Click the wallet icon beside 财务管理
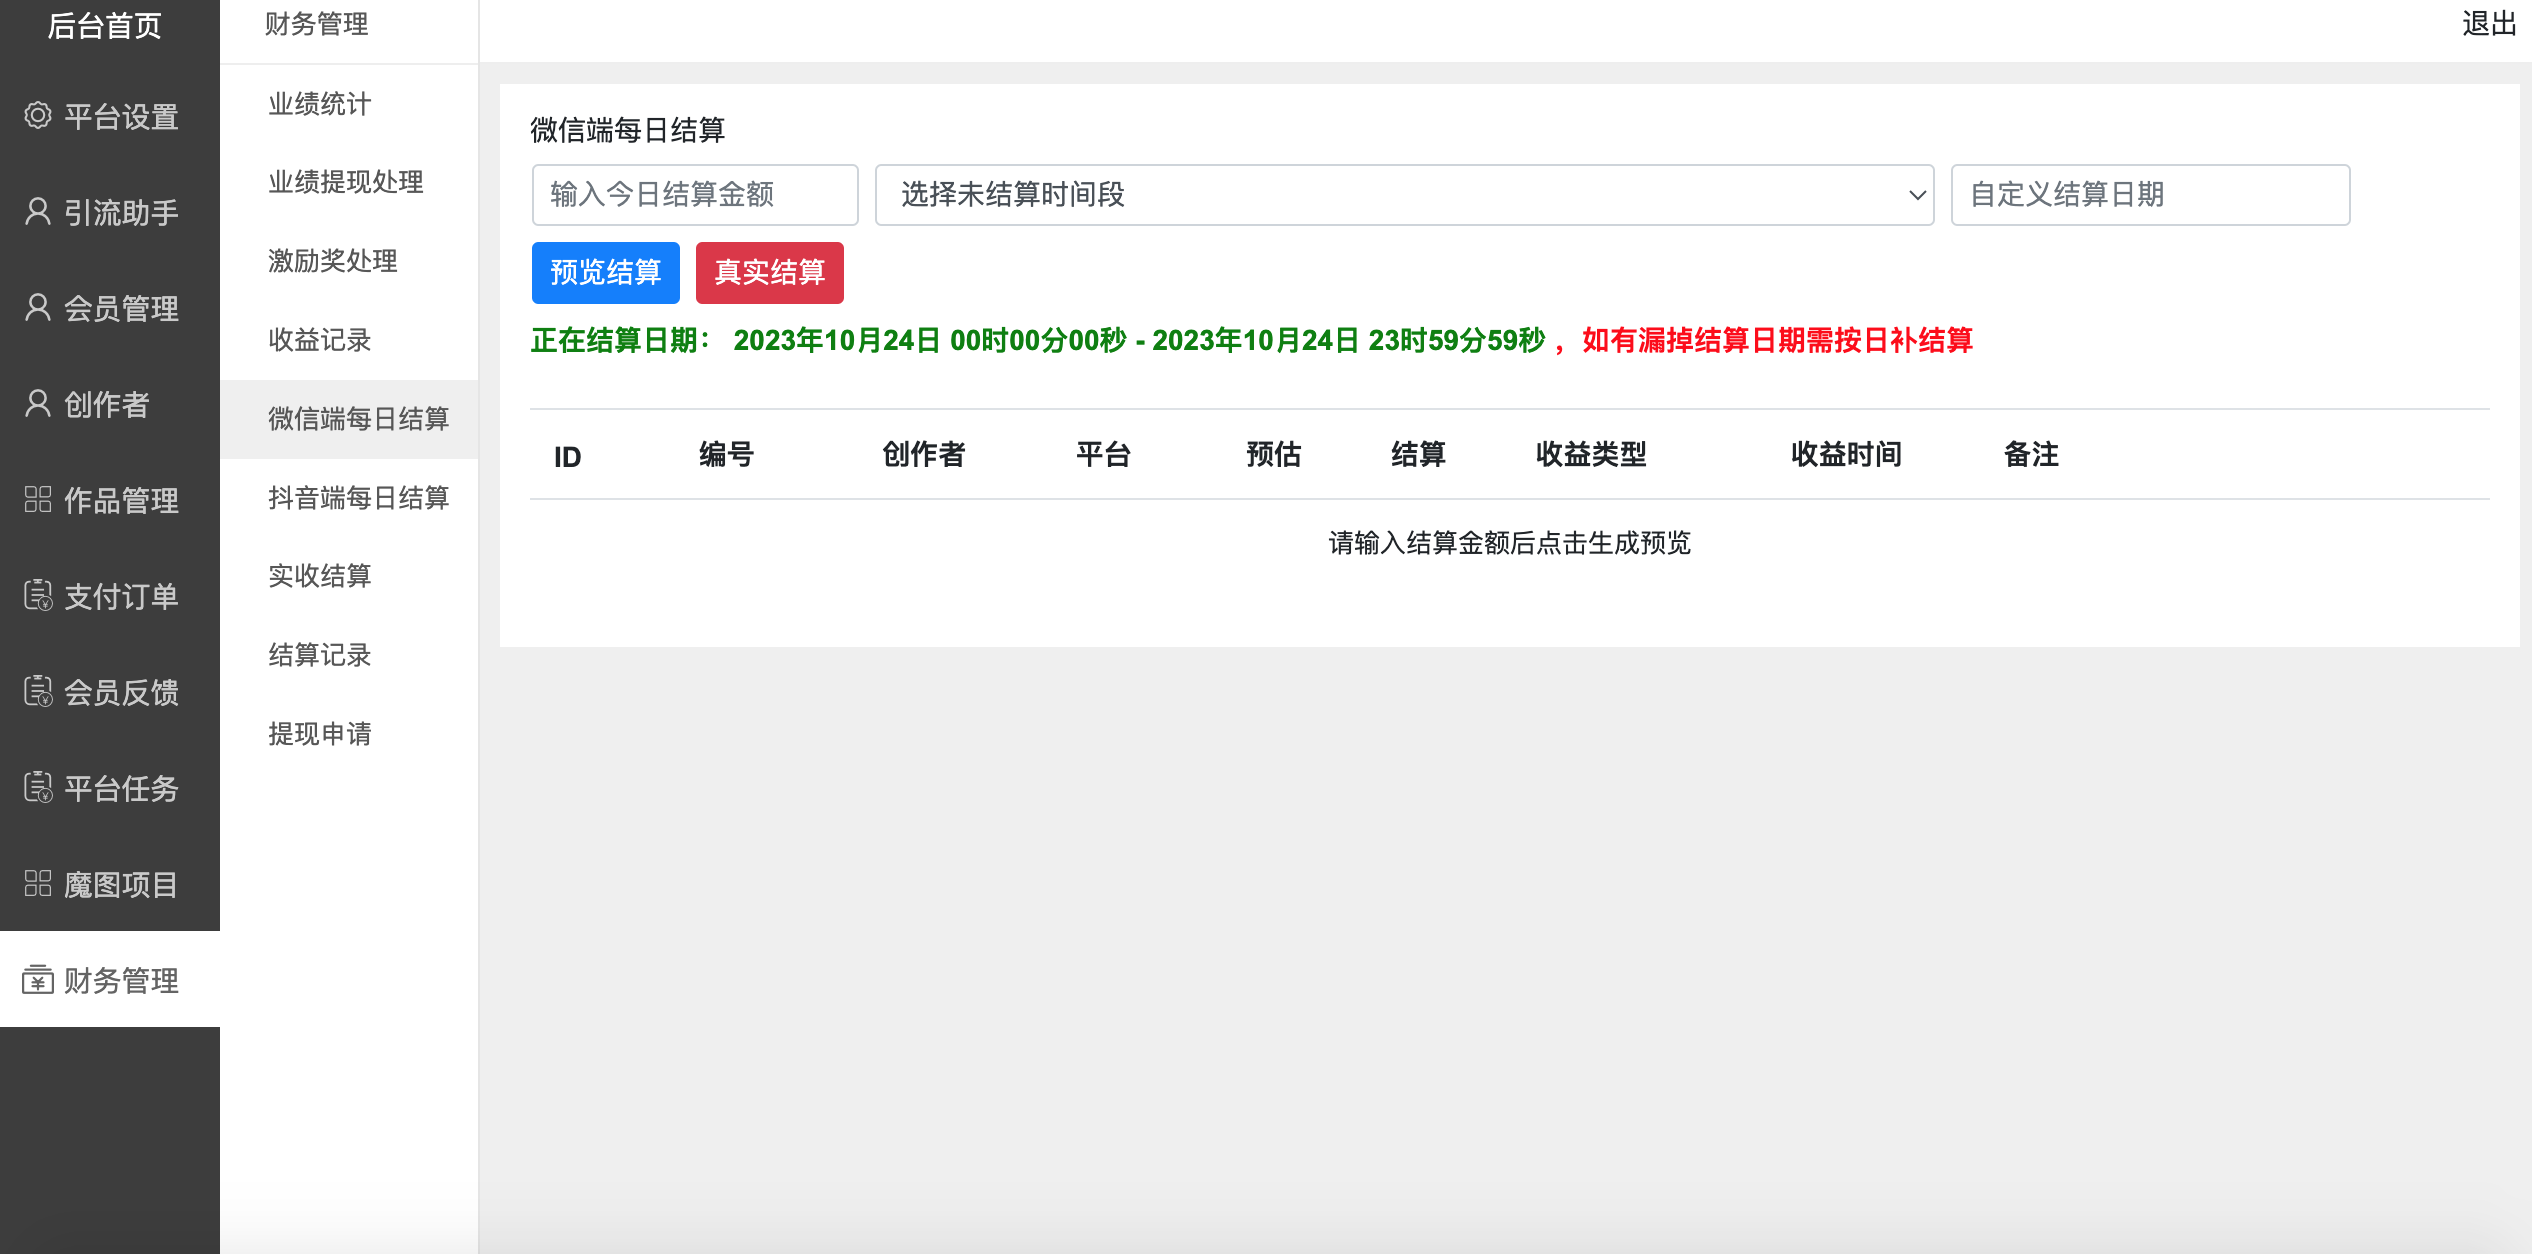This screenshot has width=2532, height=1254. tap(38, 980)
